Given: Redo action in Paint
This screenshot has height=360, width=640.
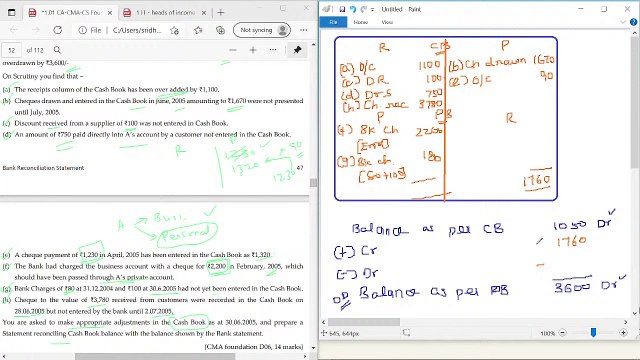Looking at the screenshot, I should [x=363, y=9].
